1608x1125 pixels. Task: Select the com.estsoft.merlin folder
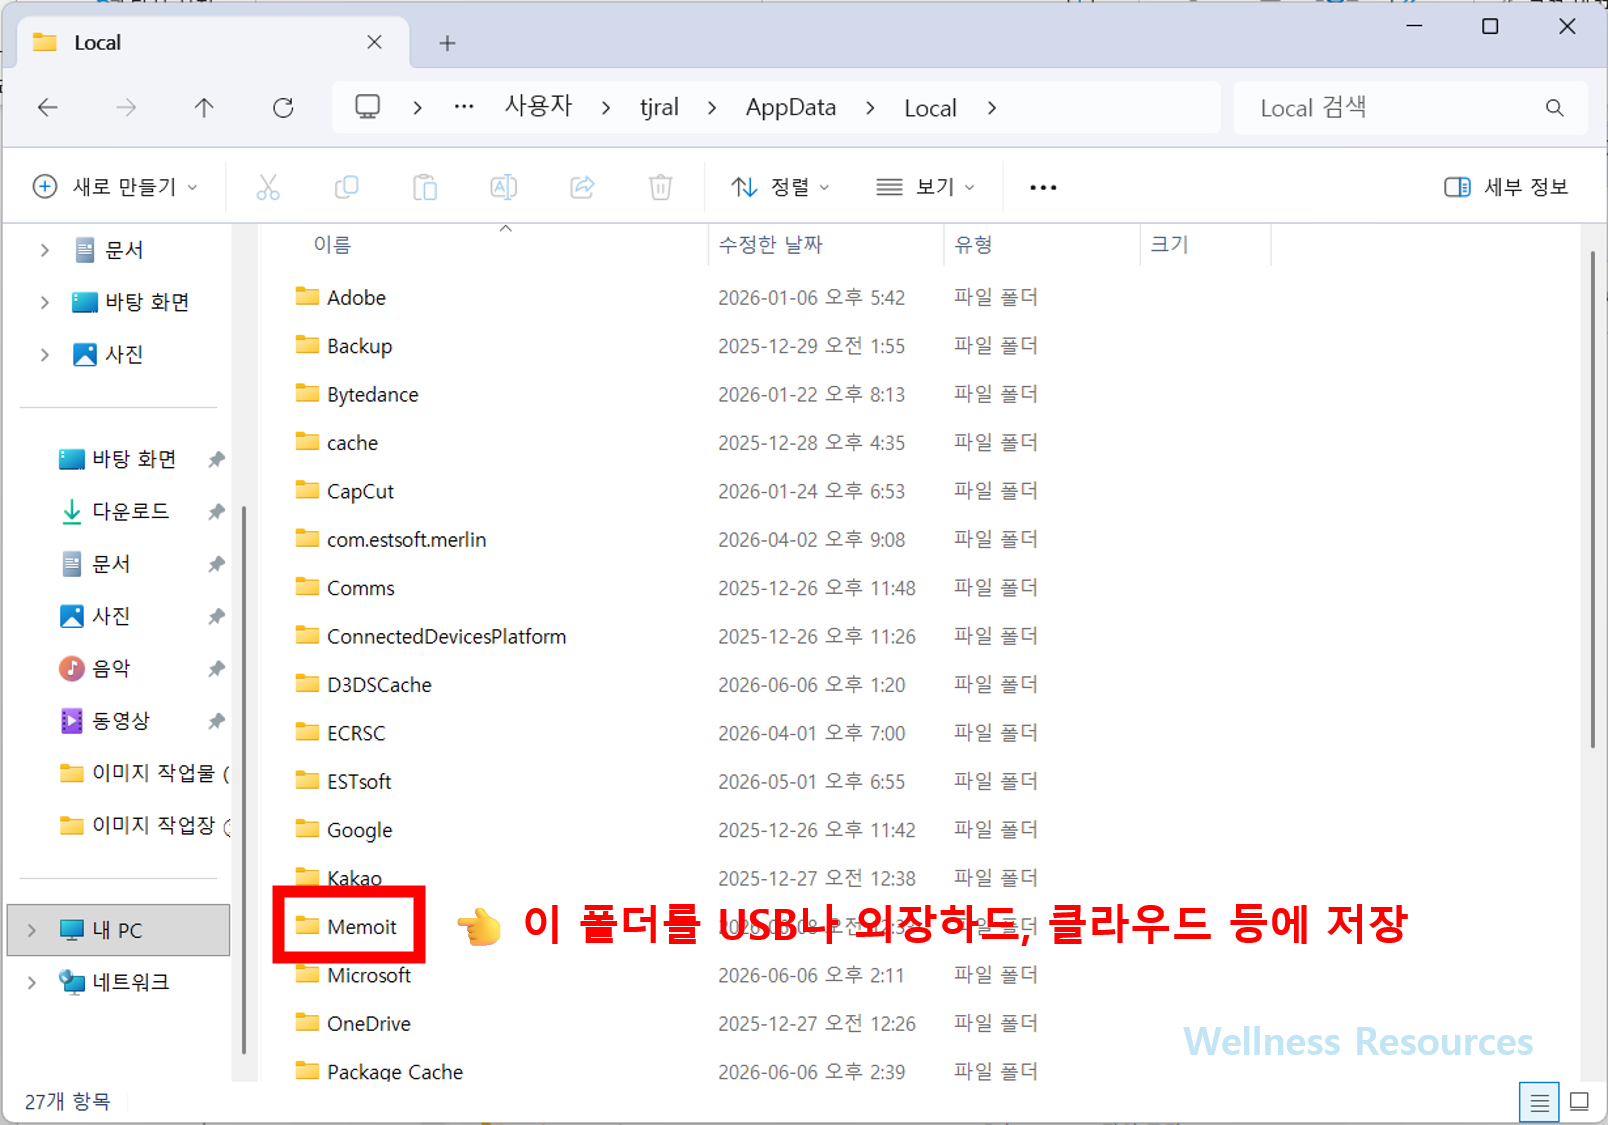coord(391,539)
